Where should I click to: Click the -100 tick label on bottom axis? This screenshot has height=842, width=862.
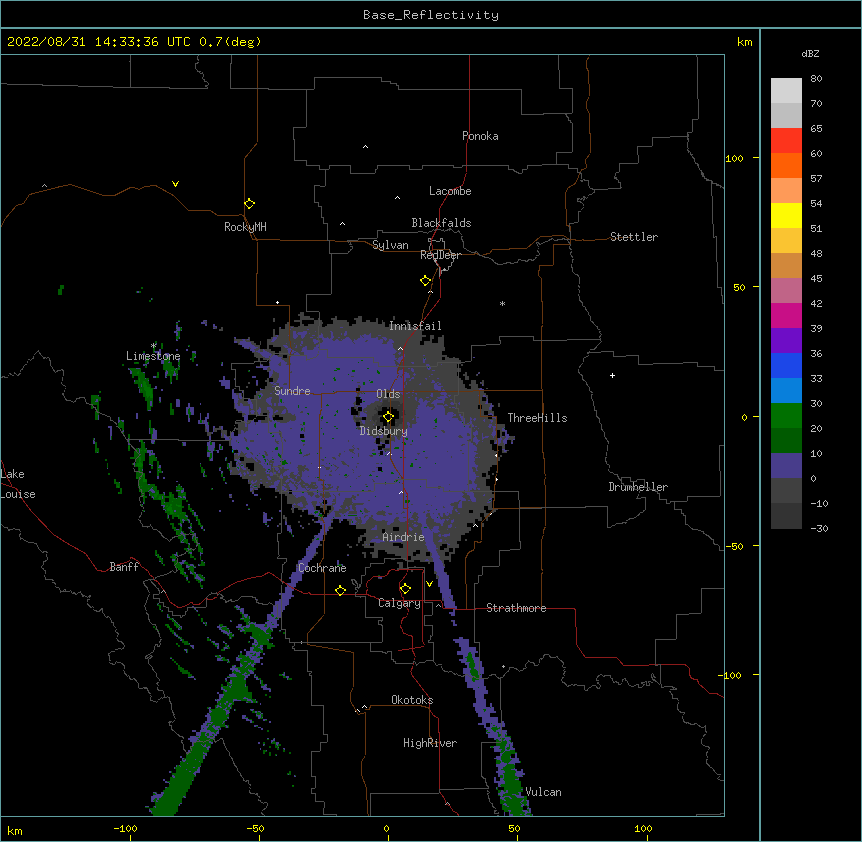125,828
